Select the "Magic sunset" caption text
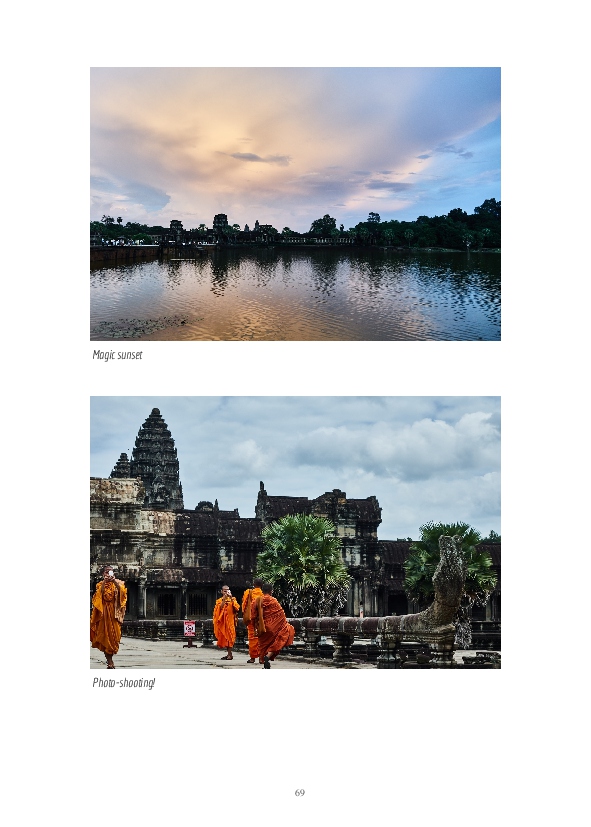The width and height of the screenshot is (591, 827). click(117, 355)
